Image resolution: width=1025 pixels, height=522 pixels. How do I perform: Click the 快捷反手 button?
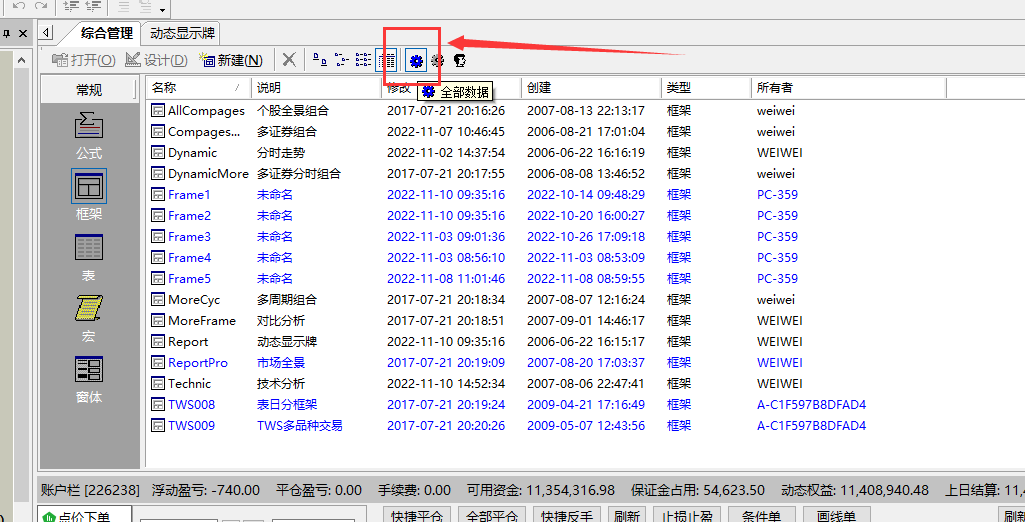[x=567, y=514]
